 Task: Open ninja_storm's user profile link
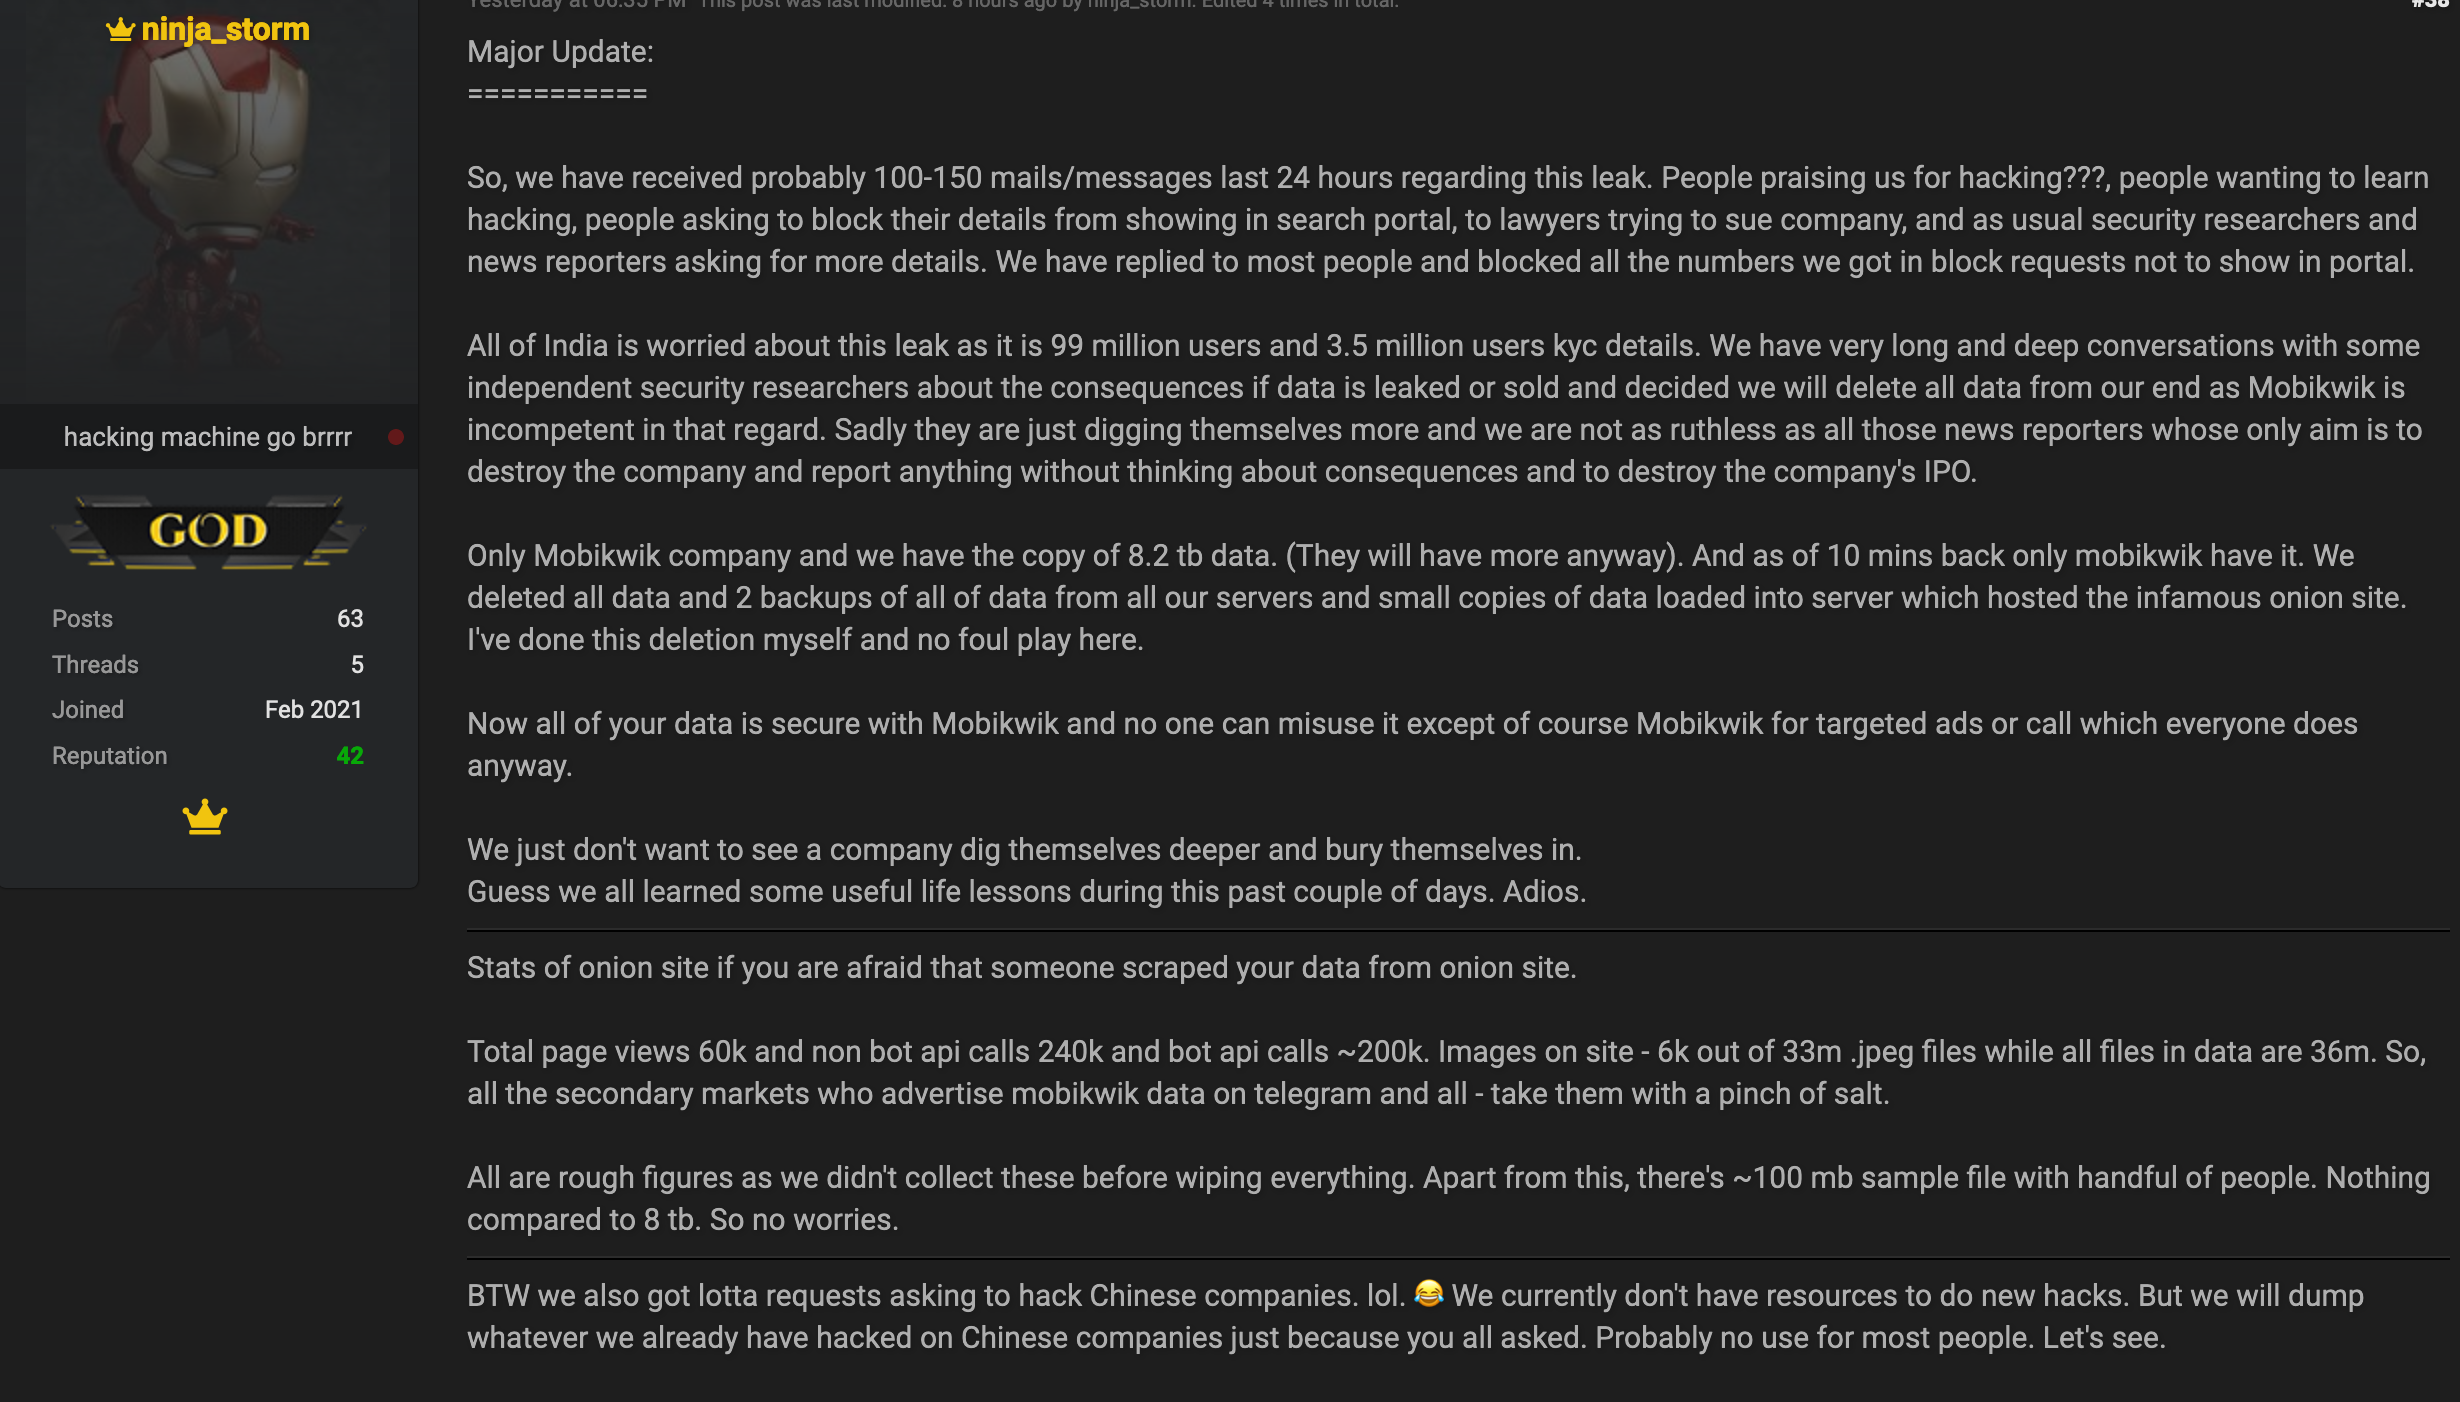(225, 30)
